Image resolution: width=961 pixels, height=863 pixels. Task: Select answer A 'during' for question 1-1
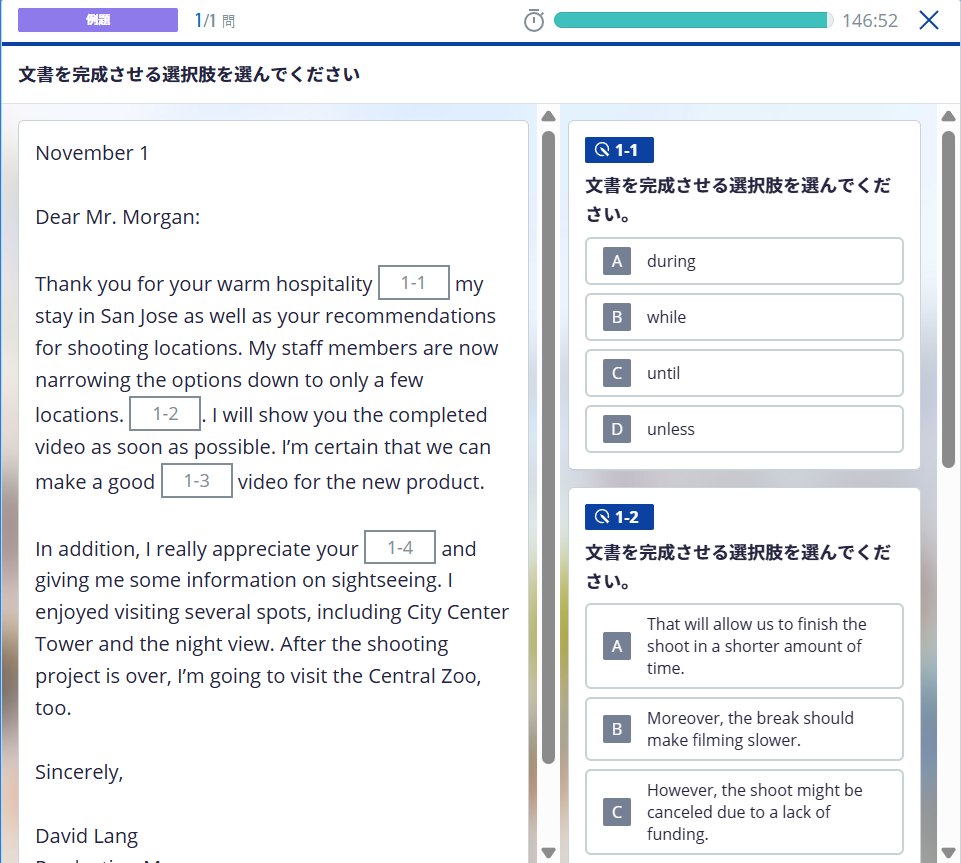pos(744,261)
